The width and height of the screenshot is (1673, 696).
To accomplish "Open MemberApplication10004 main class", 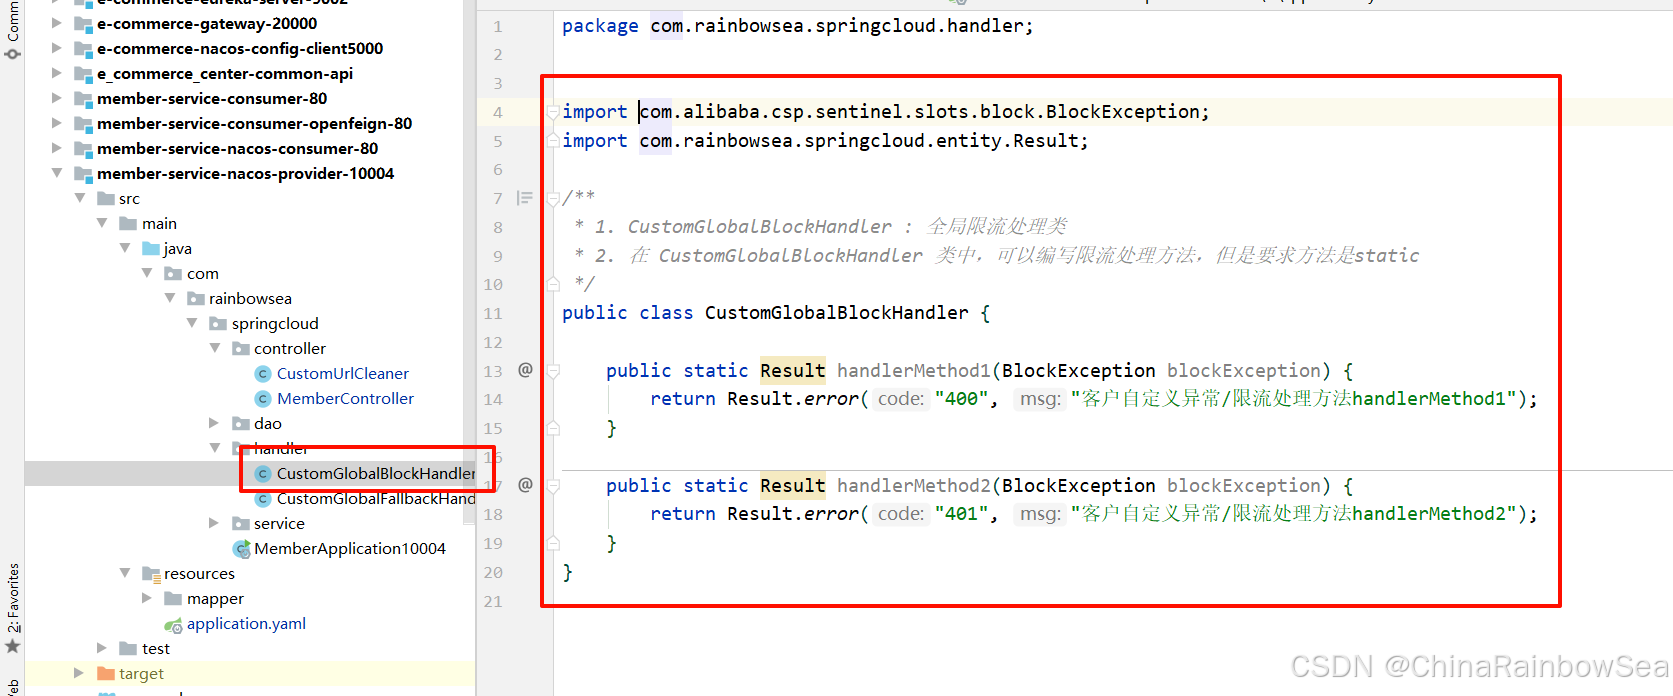I will click(350, 548).
